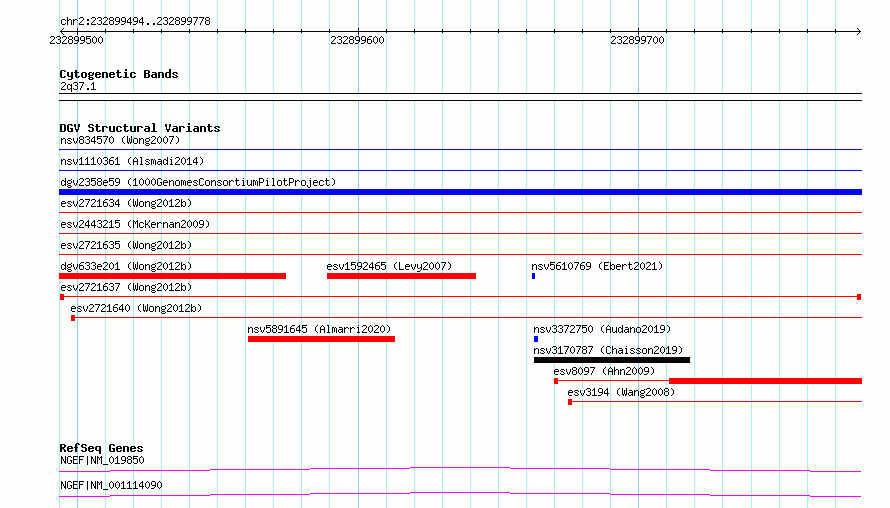The width and height of the screenshot is (890, 508).
Task: Open variant nsv834570 (Wong2007) label
Action: pyautogui.click(x=120, y=140)
